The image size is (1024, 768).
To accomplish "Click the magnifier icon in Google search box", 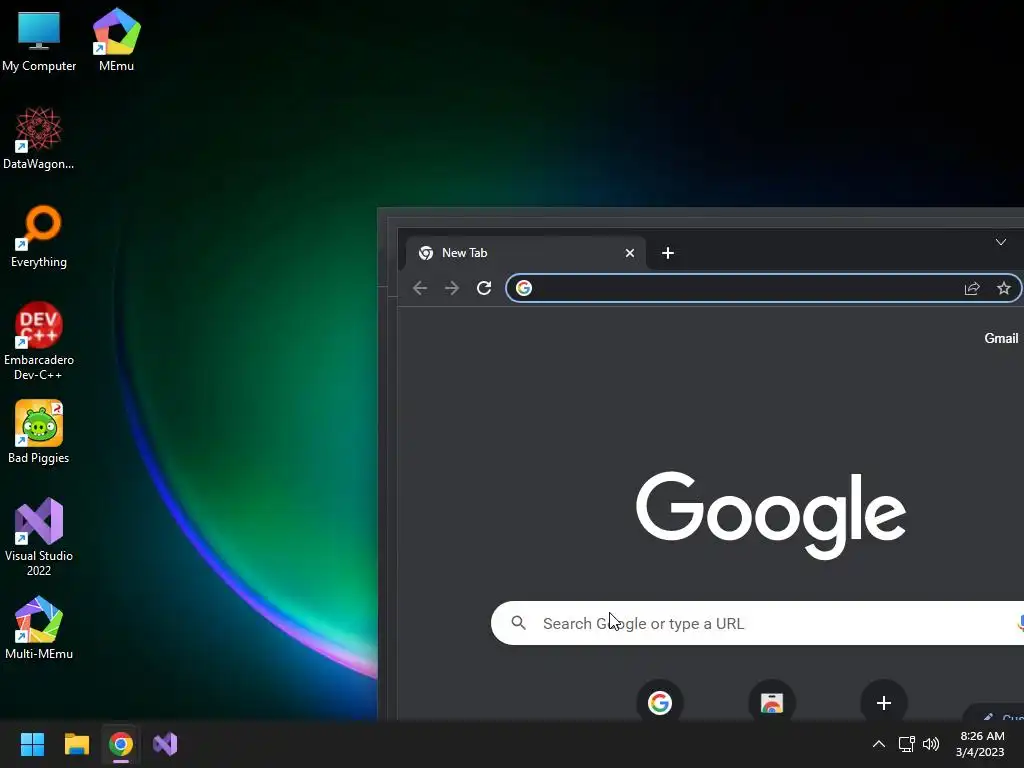I will pyautogui.click(x=519, y=623).
